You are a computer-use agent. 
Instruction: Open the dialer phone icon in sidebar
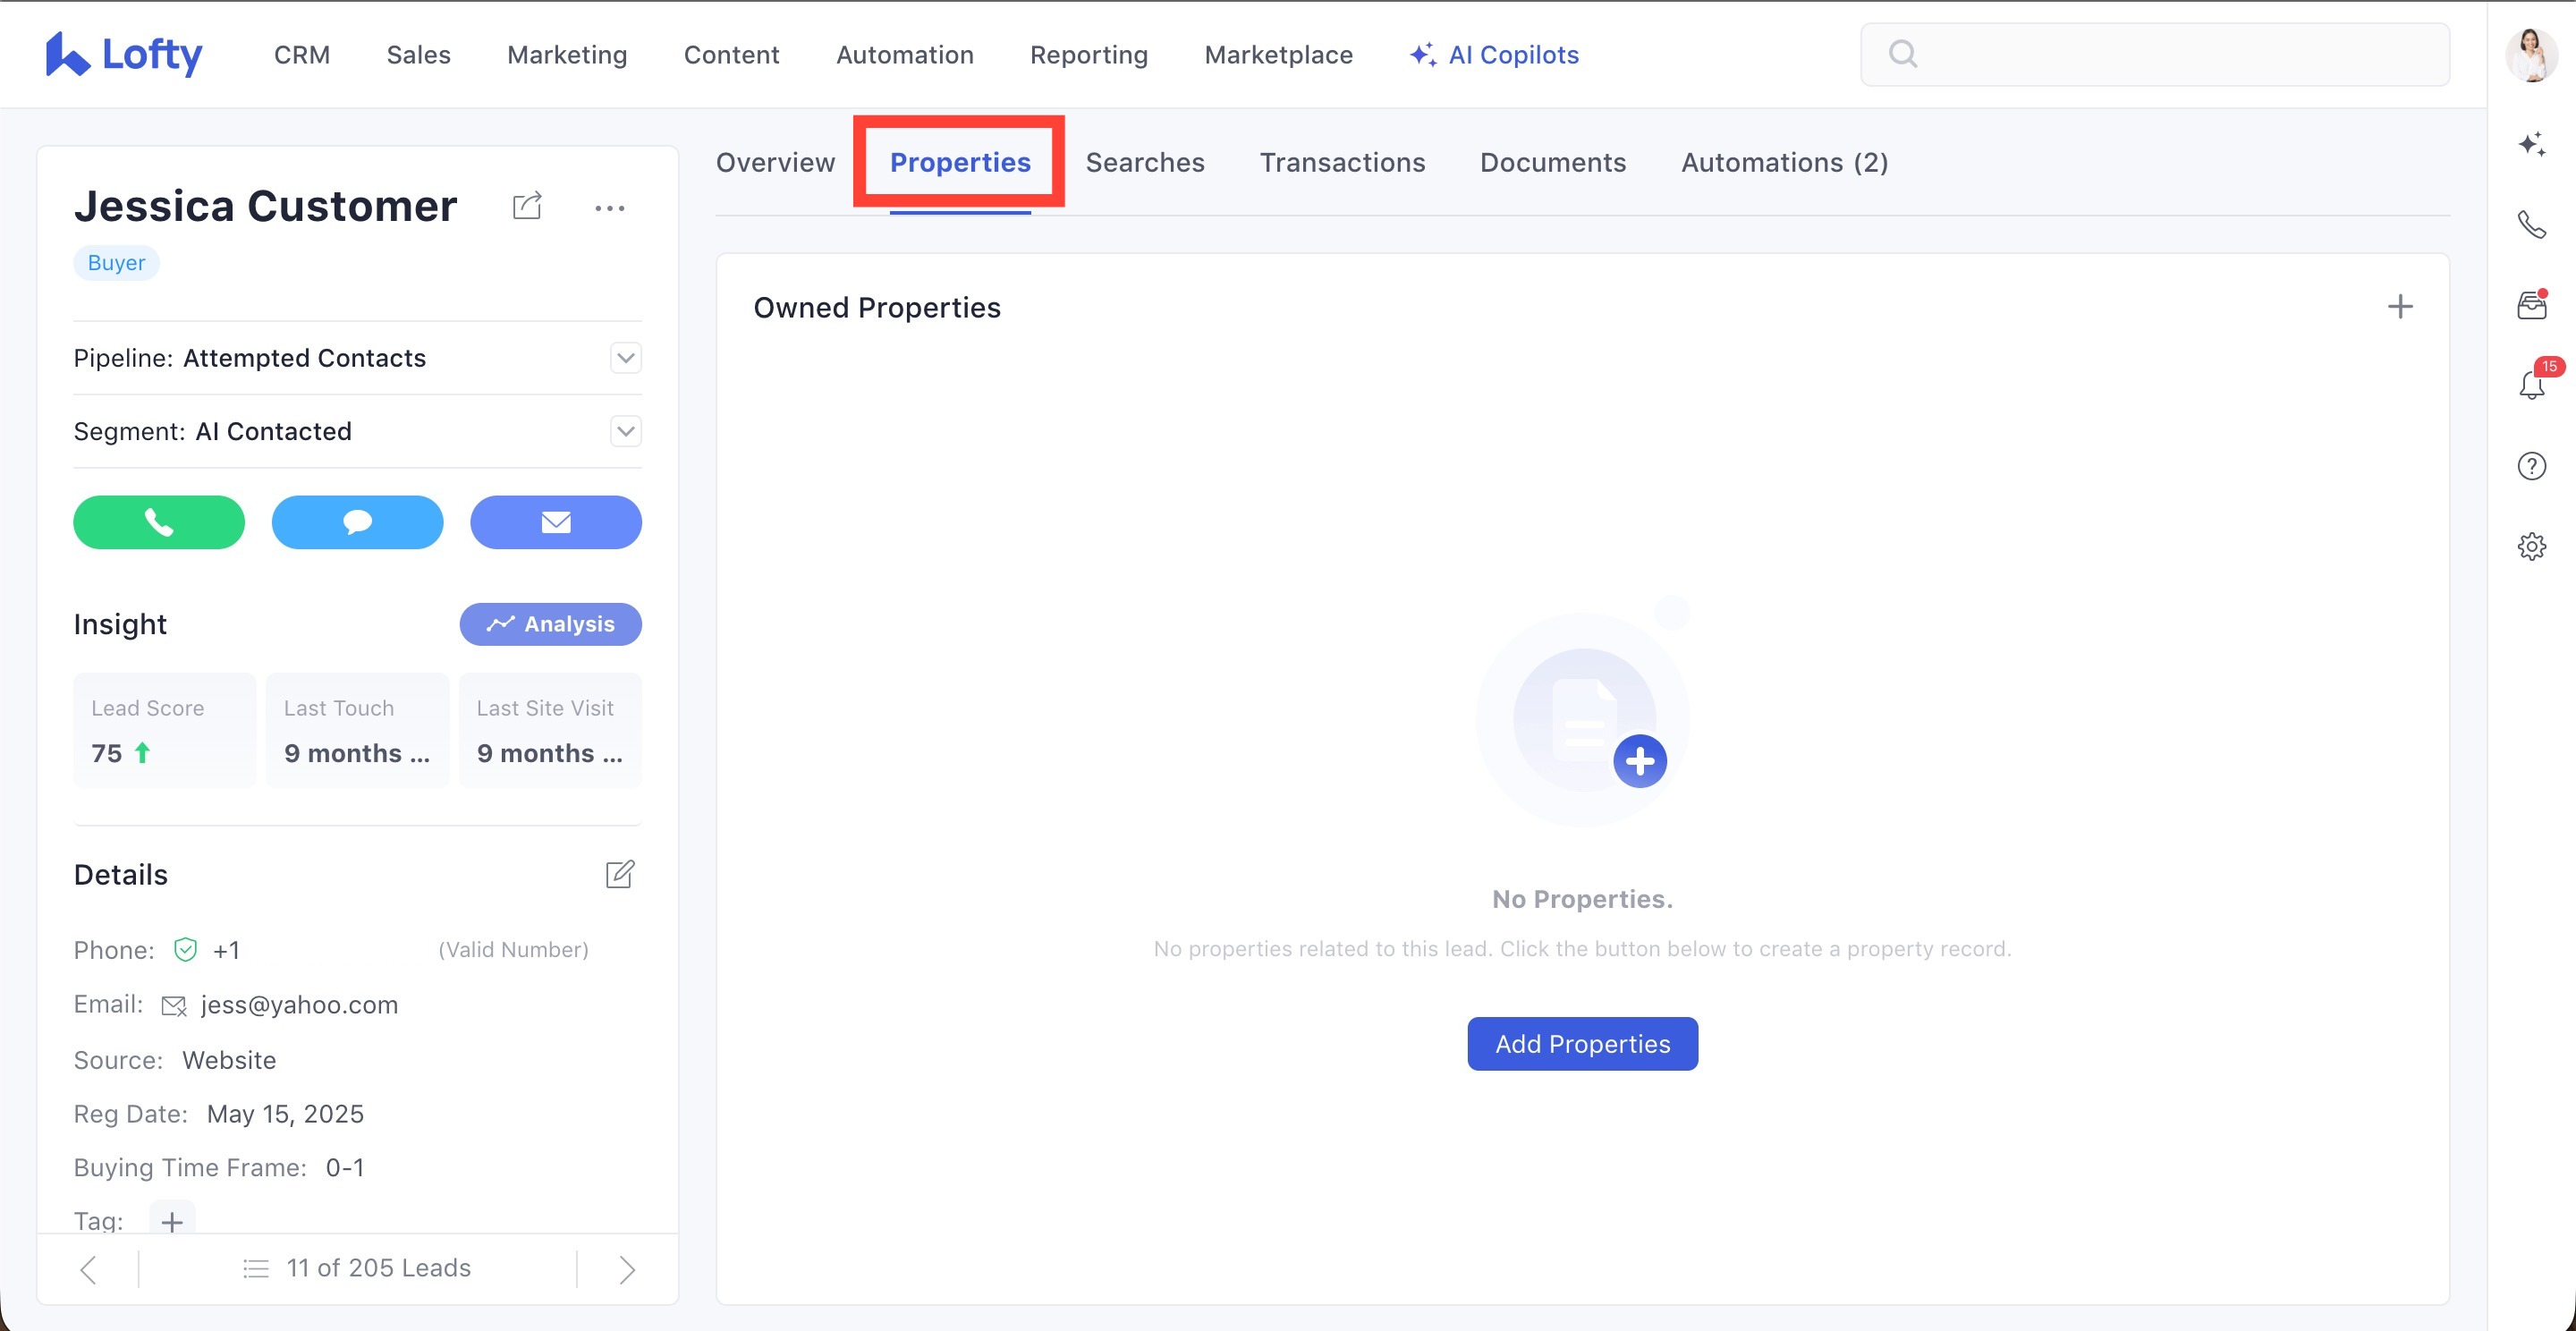pyautogui.click(x=2531, y=225)
